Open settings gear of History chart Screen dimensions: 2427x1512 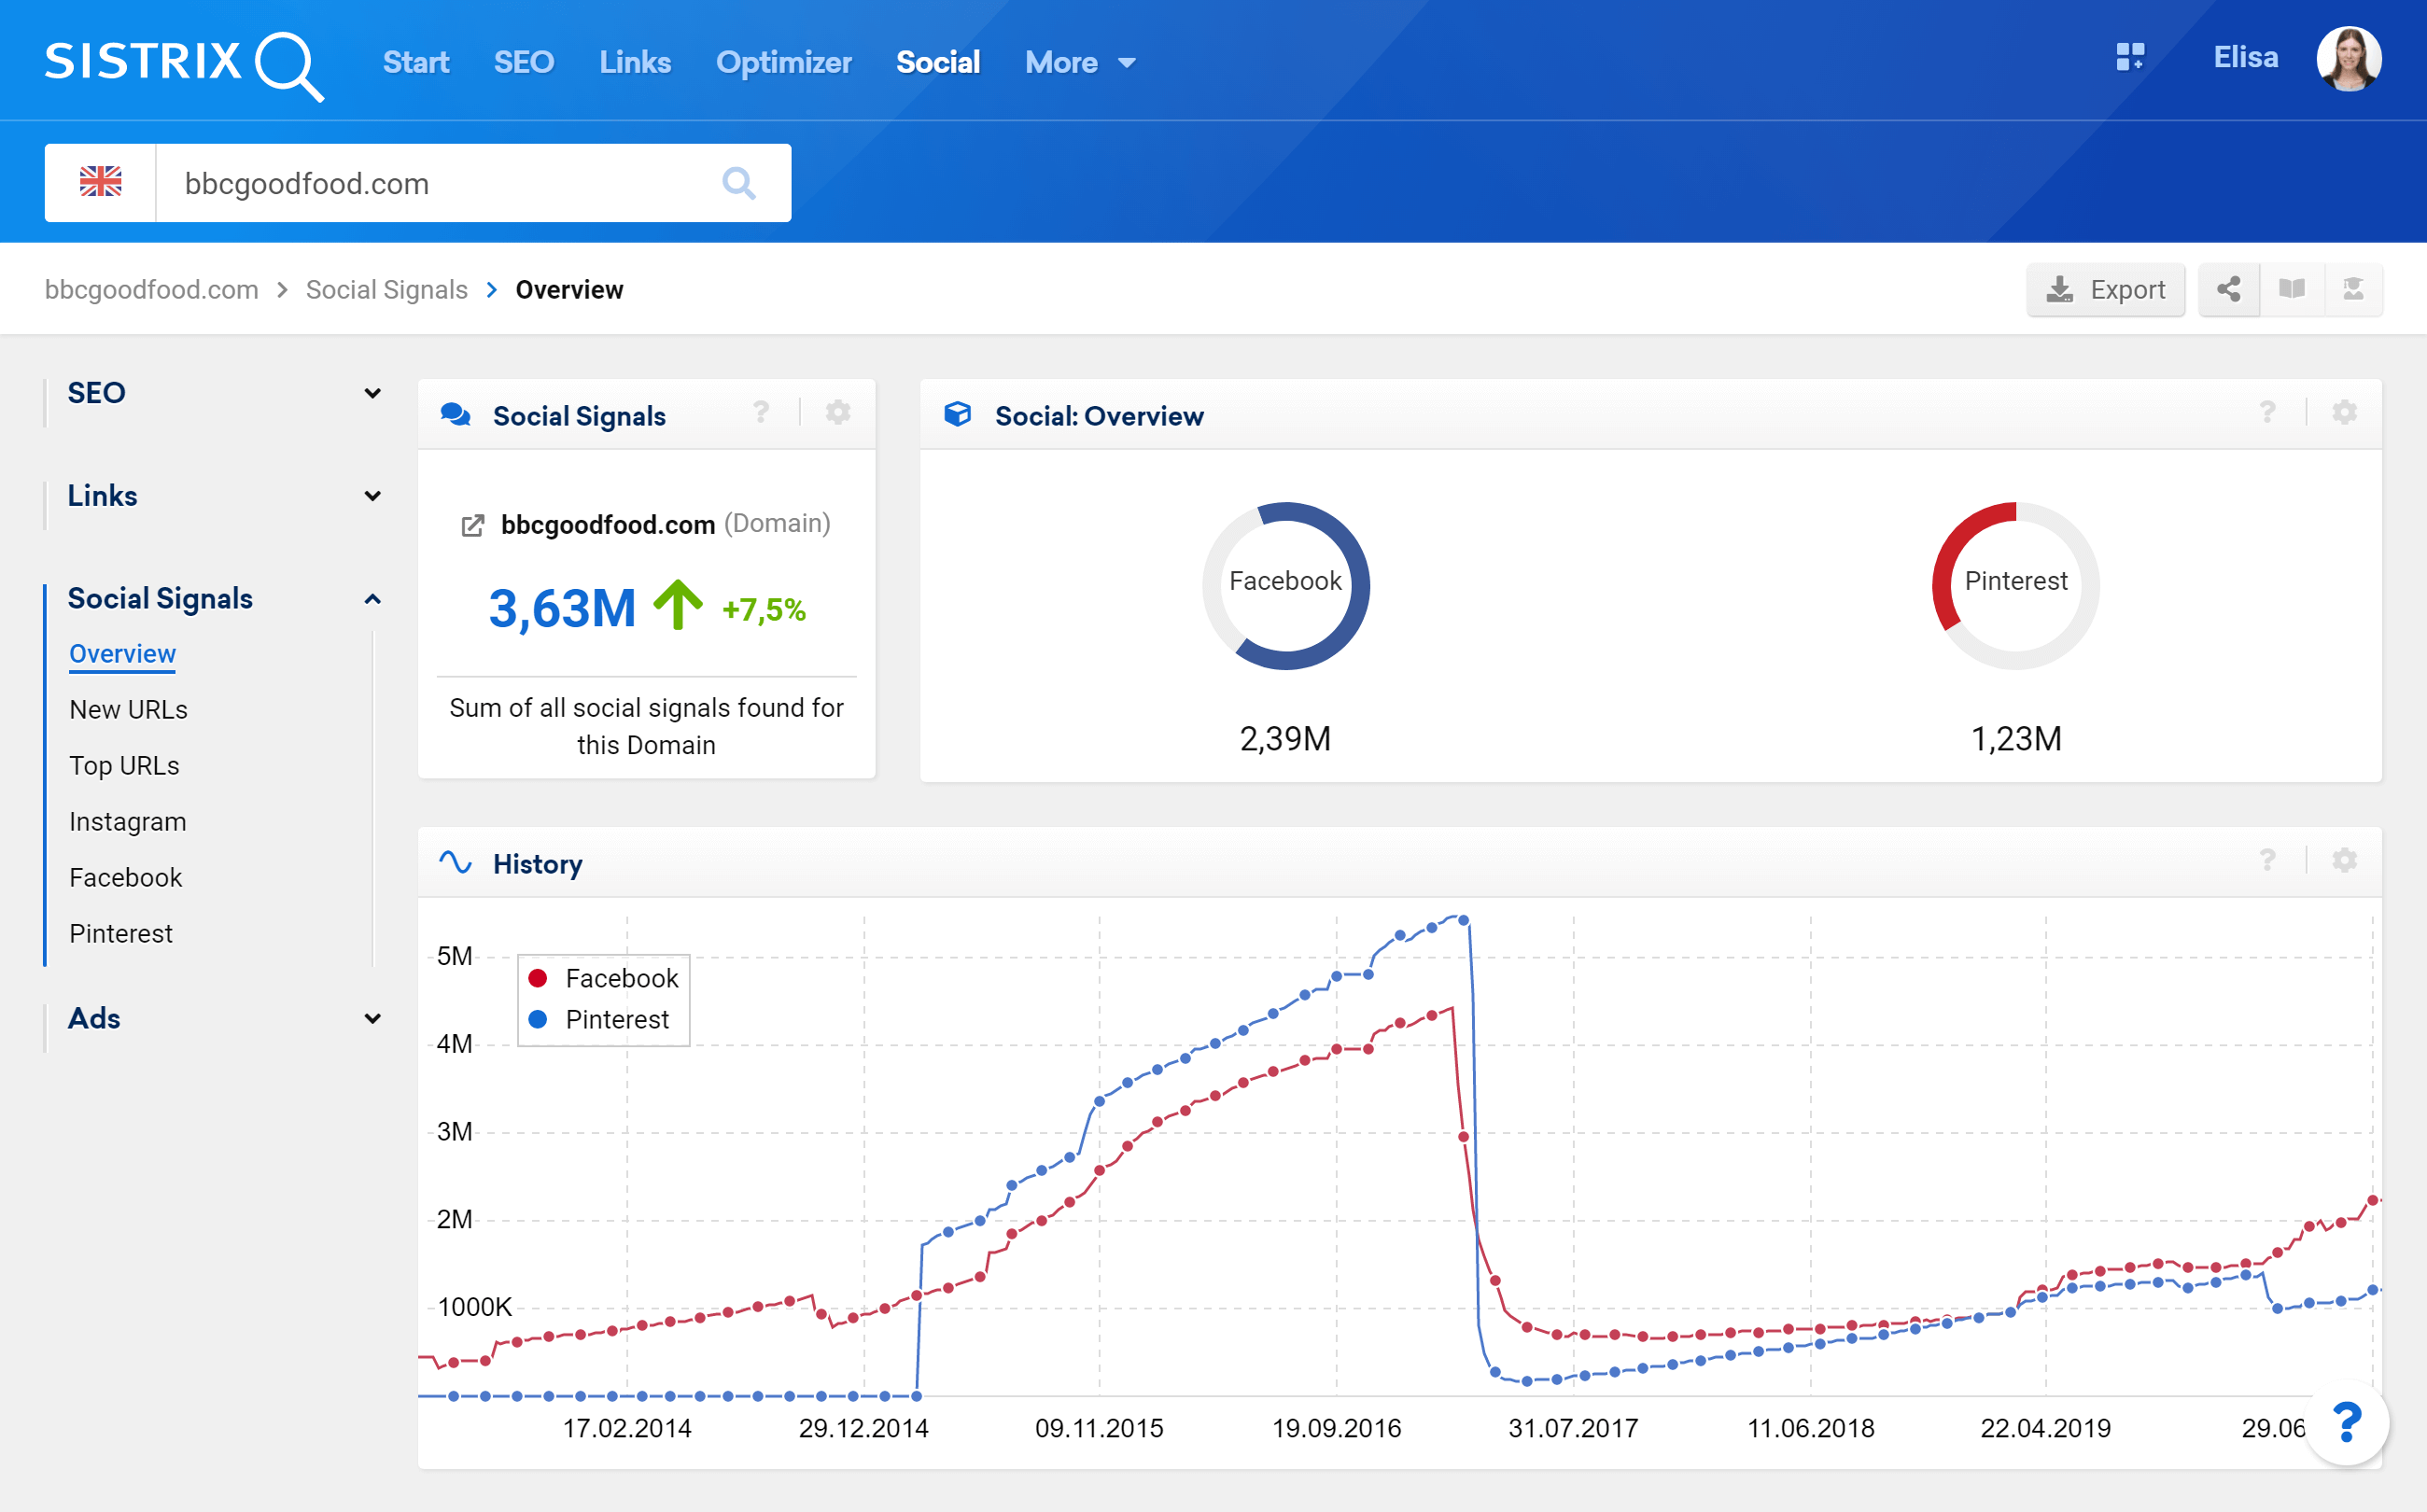2345,861
